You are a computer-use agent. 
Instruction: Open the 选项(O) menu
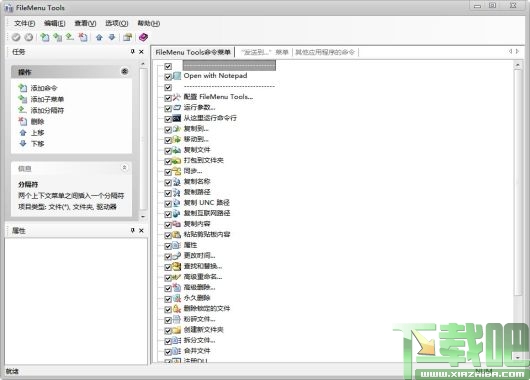[x=117, y=23]
